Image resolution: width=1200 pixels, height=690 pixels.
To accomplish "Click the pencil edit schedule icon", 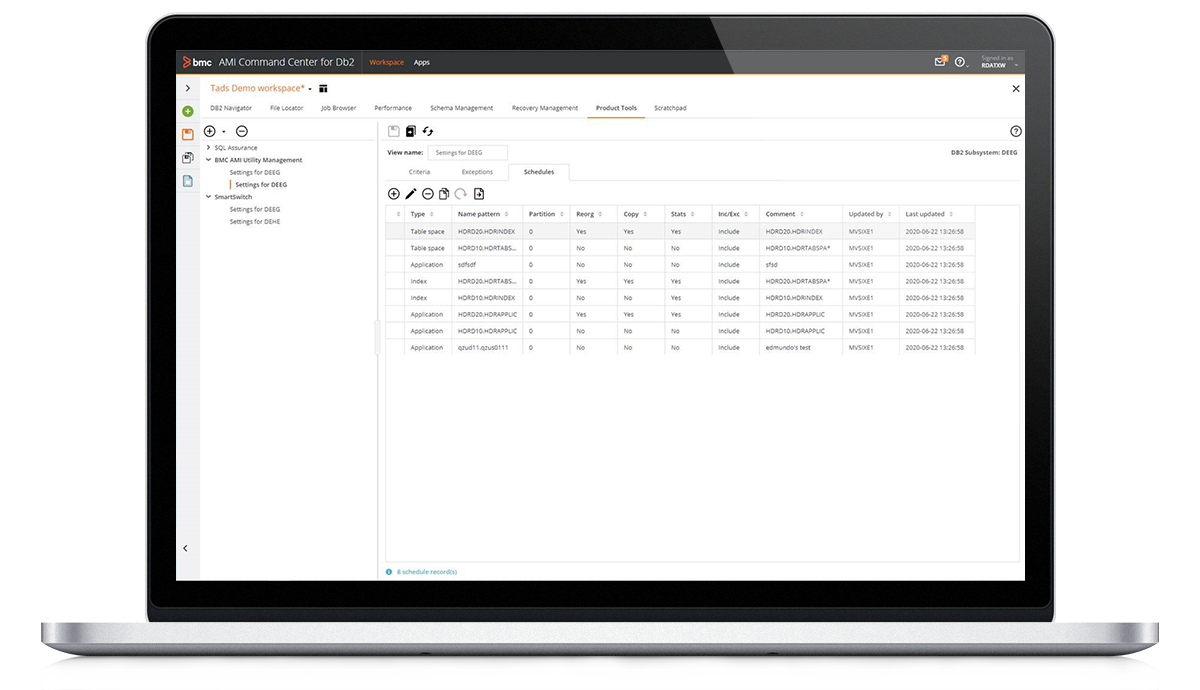I will click(411, 194).
